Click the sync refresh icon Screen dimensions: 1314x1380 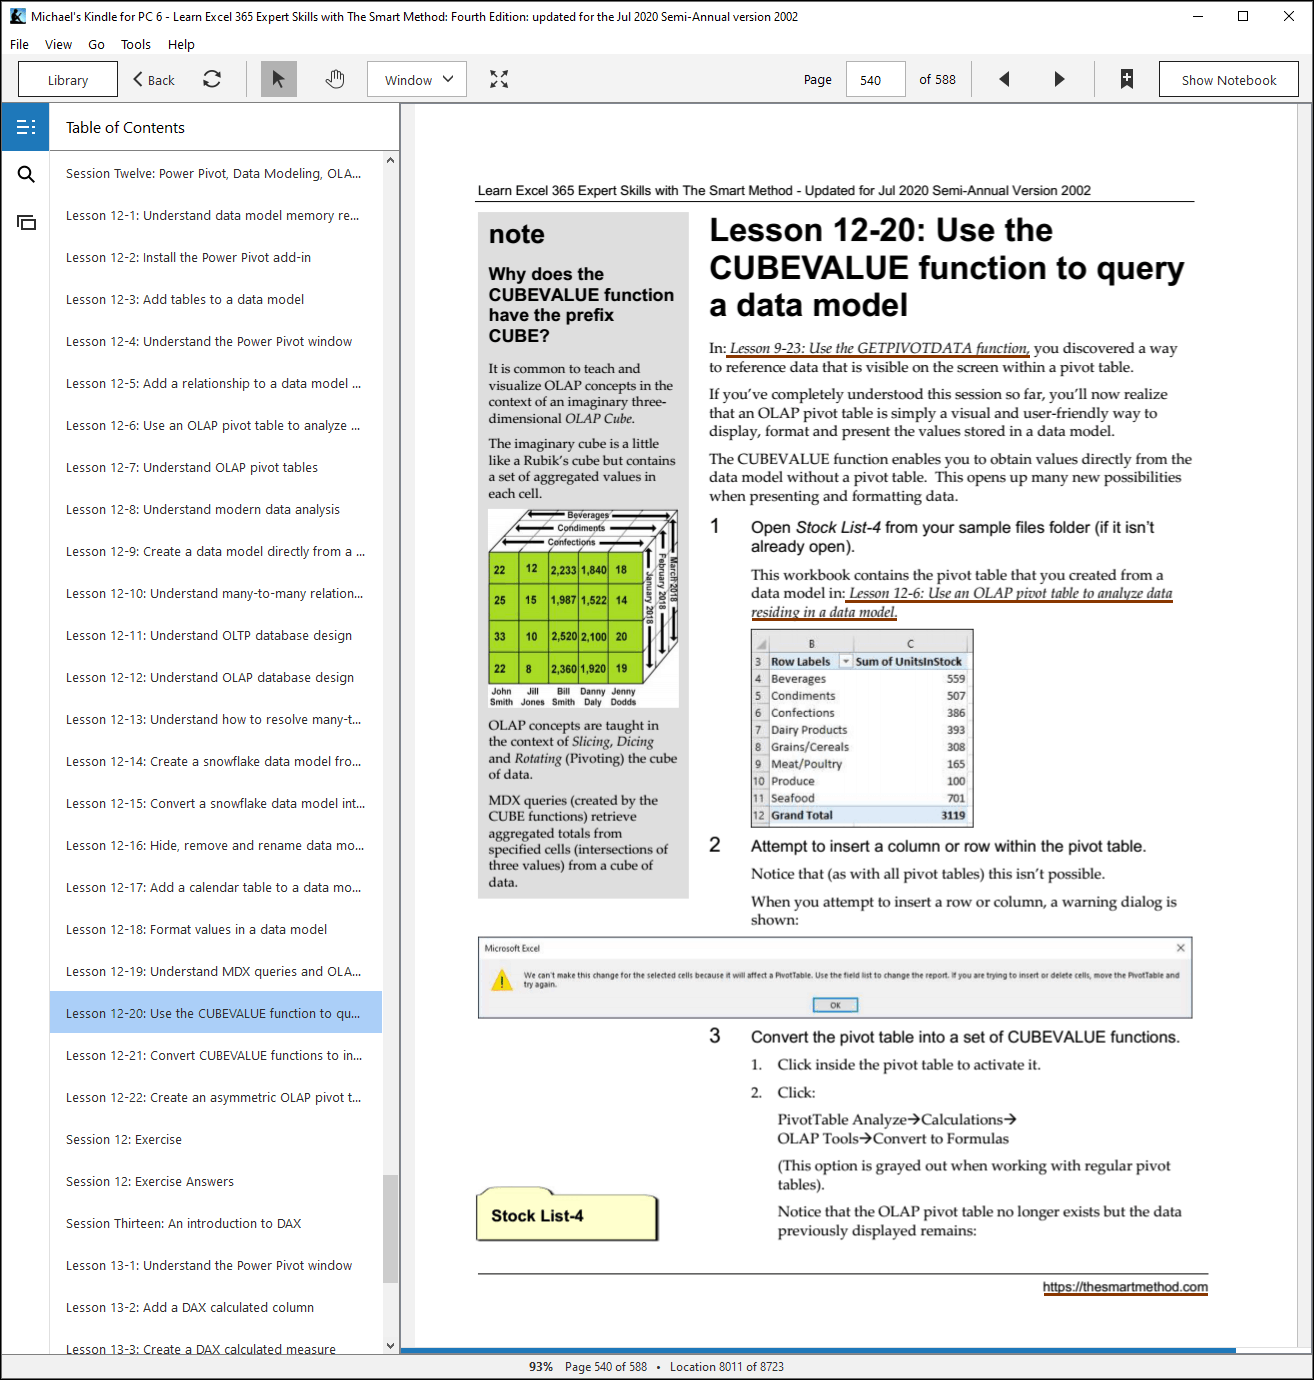212,79
